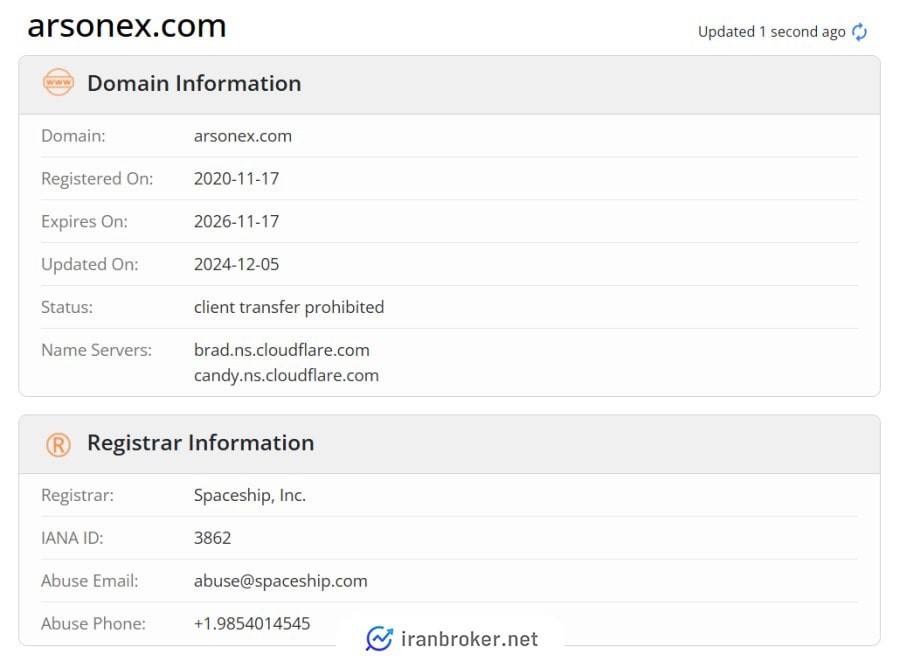Click the Spaceship, Inc. registrar name

[x=250, y=495]
